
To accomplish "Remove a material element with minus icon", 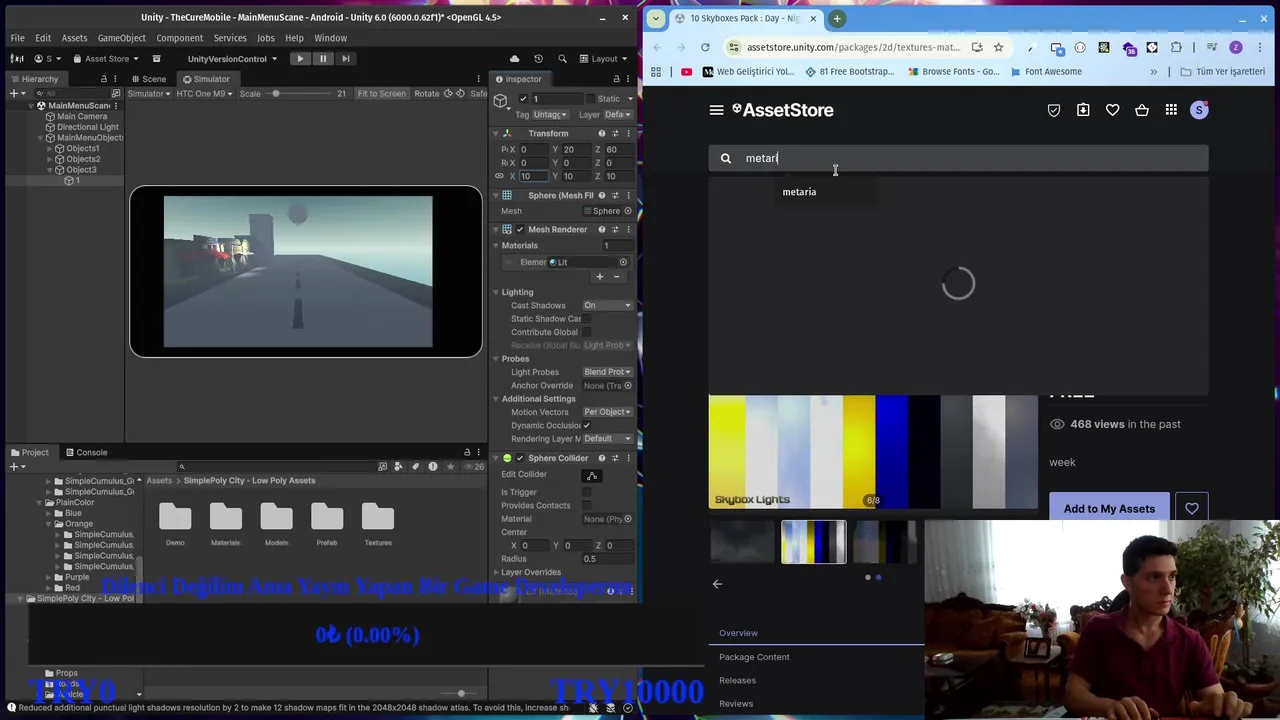I will click(x=616, y=277).
